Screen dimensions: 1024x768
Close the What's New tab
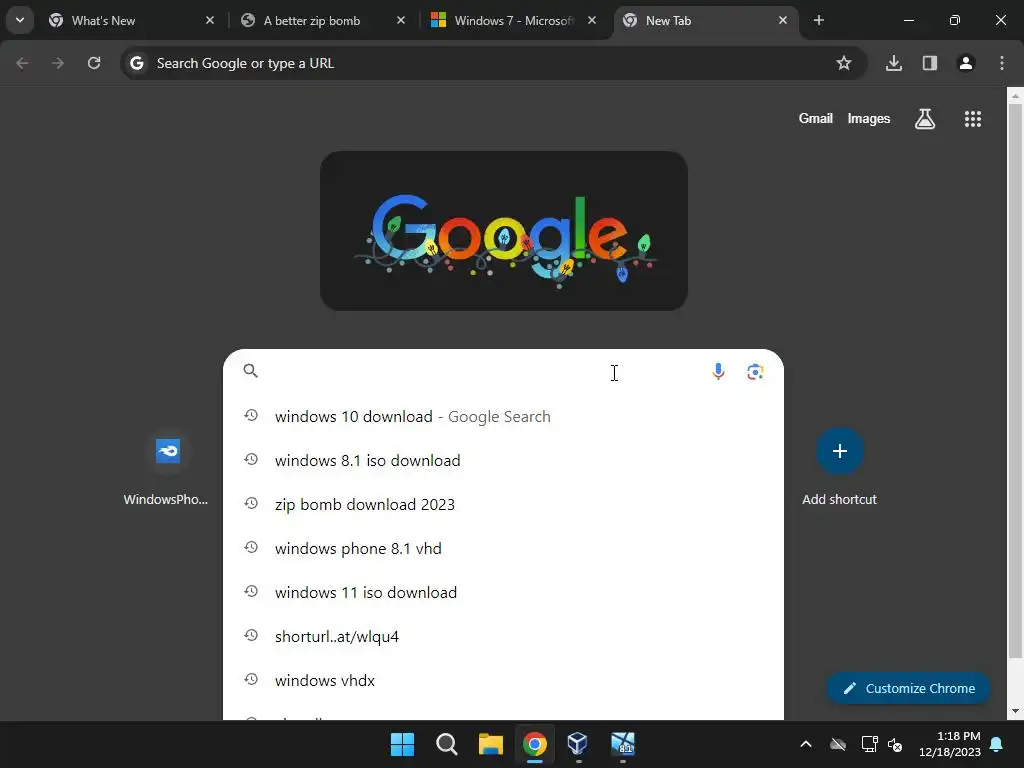[210, 21]
